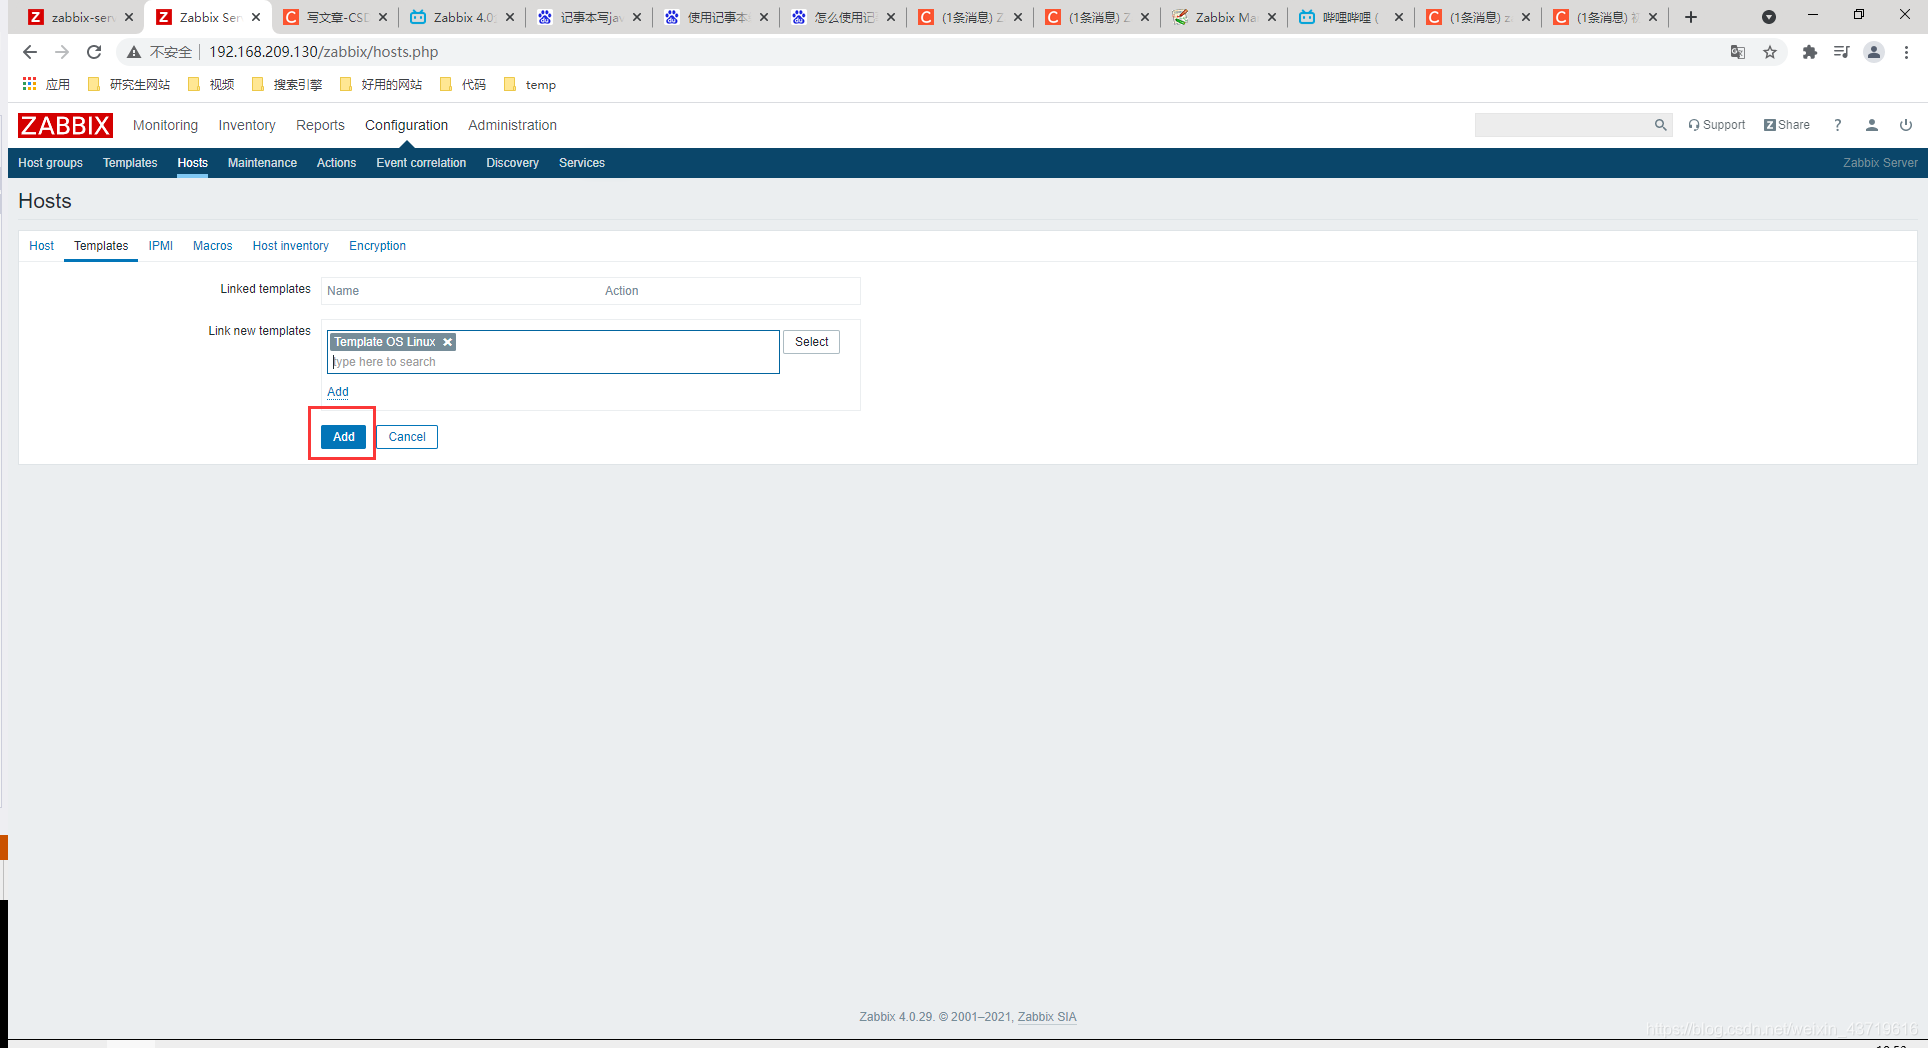
Task: Click the blue Add button
Action: [x=343, y=437]
